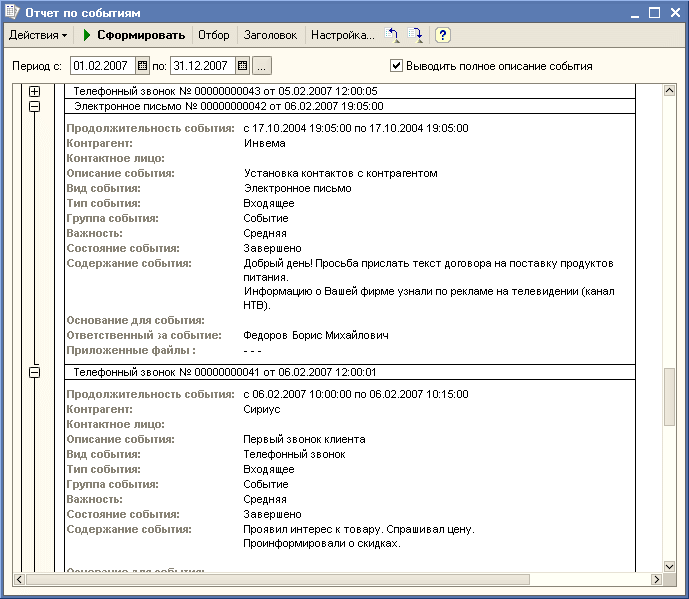The height and width of the screenshot is (599, 689).
Task: Open calendar picker for start date 01.02.2007
Action: coord(142,66)
